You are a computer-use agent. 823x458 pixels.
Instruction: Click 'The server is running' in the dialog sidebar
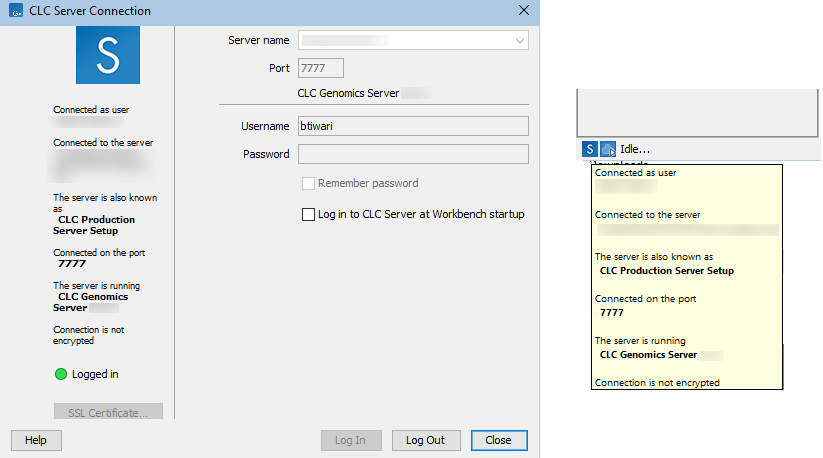tap(97, 285)
